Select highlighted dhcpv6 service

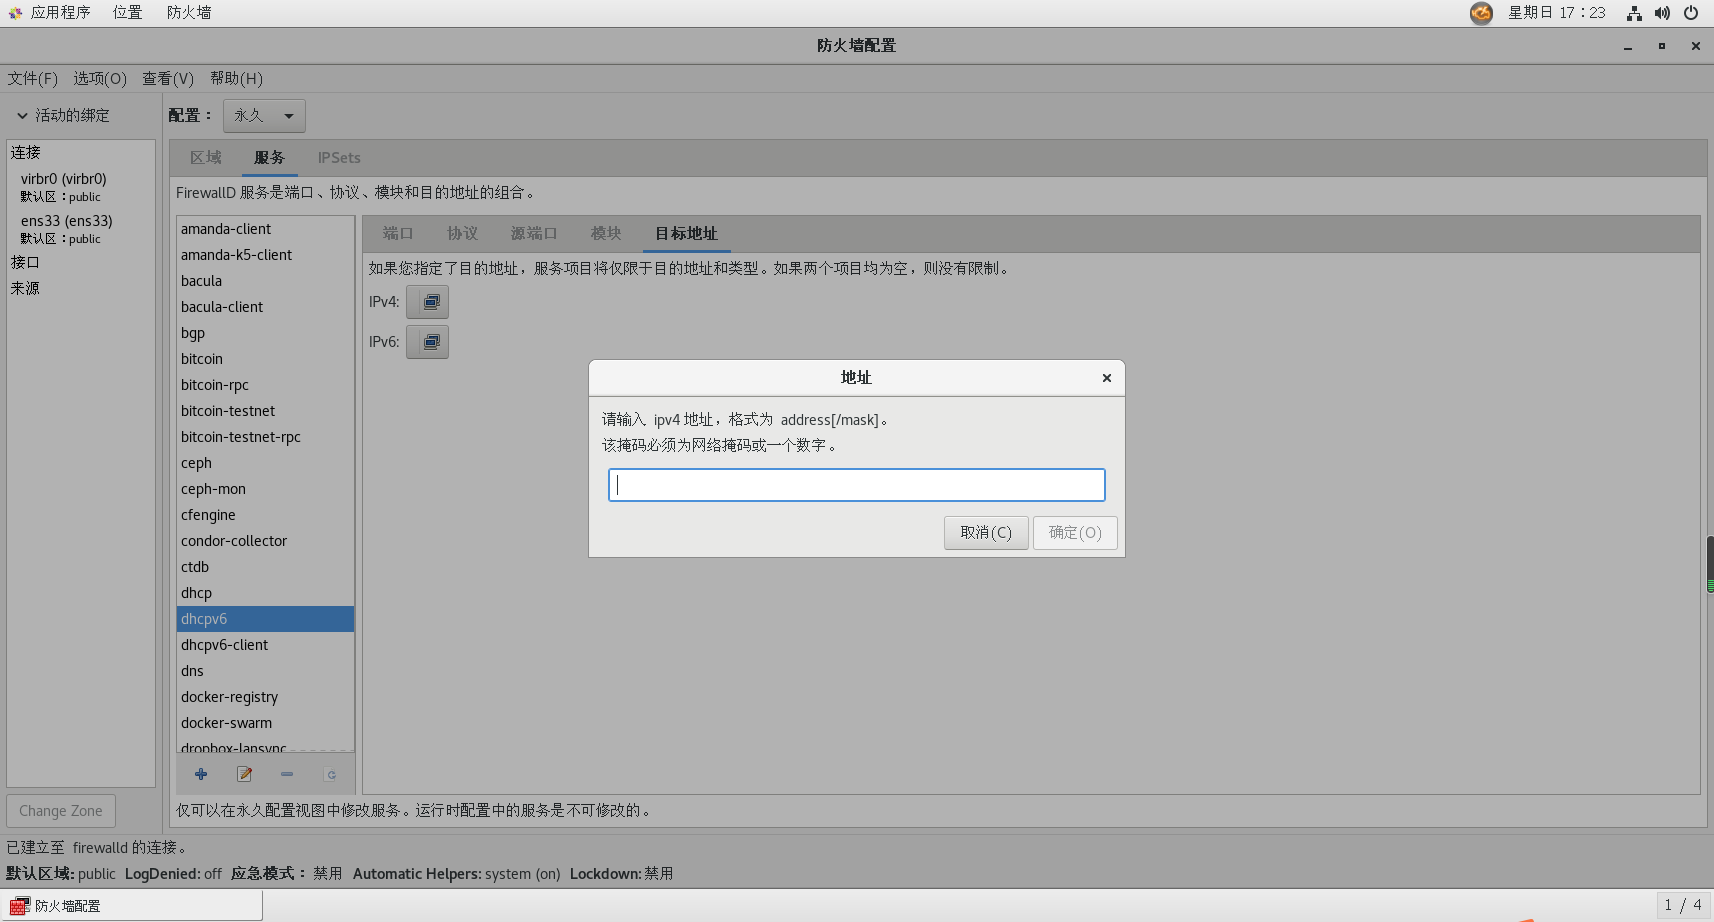coord(265,619)
